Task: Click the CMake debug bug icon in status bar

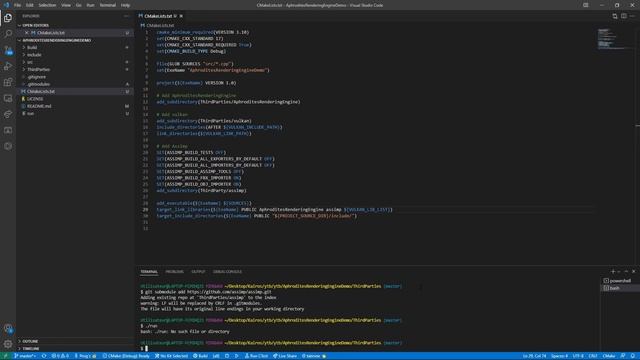Action: coord(227,356)
